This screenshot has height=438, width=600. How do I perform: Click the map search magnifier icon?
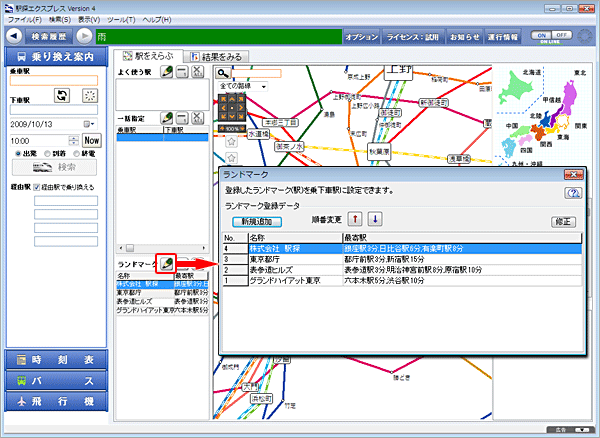tap(223, 73)
